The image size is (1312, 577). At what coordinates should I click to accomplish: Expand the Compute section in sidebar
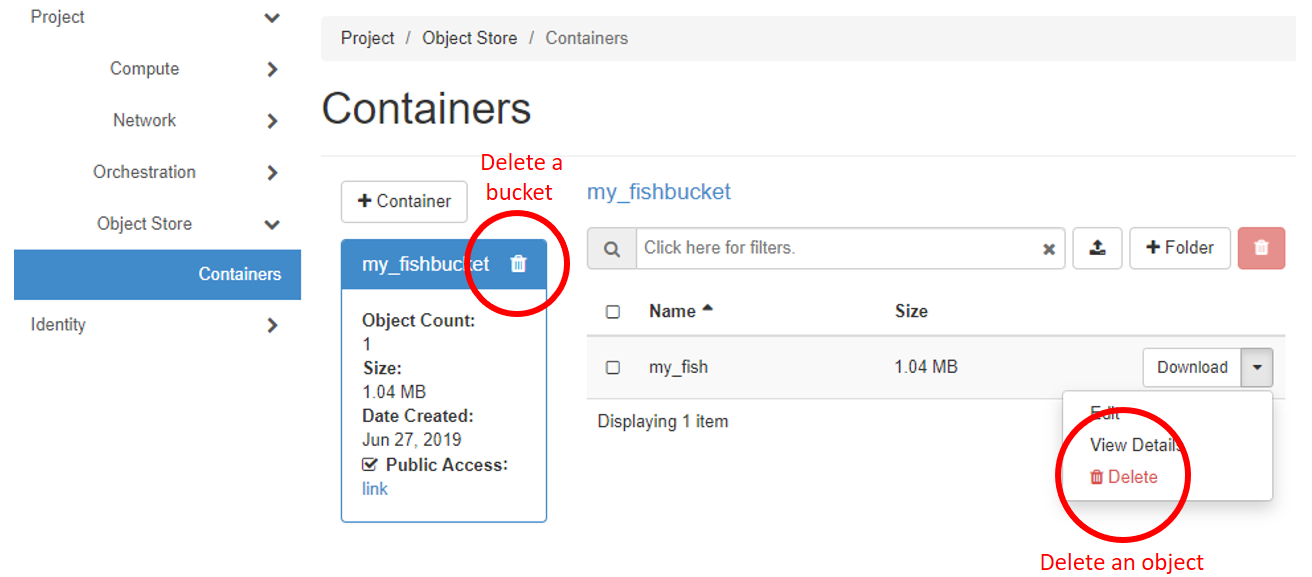click(x=272, y=69)
